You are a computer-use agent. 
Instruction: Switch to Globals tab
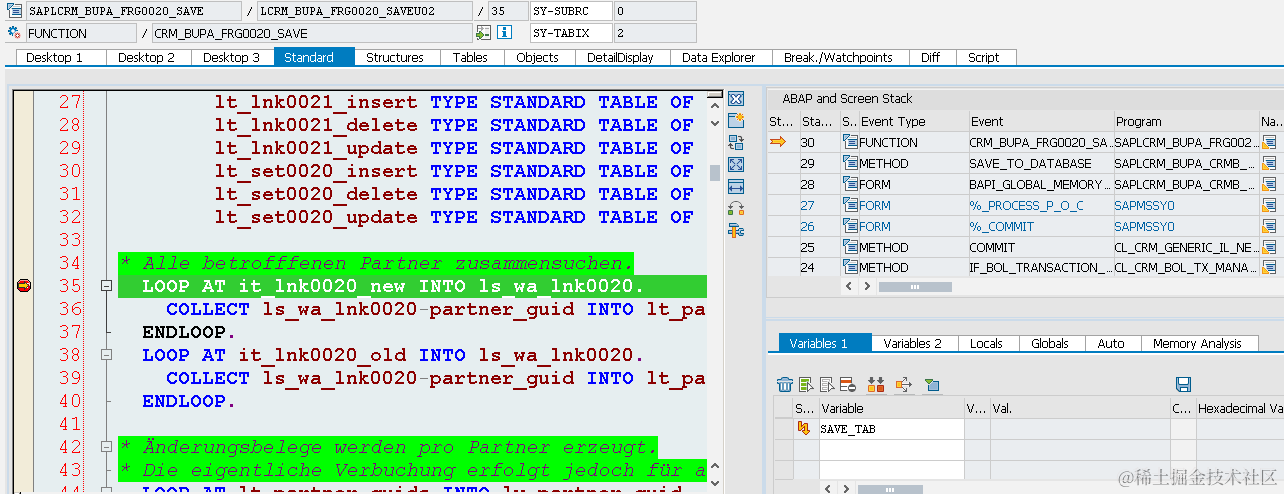pos(1050,343)
